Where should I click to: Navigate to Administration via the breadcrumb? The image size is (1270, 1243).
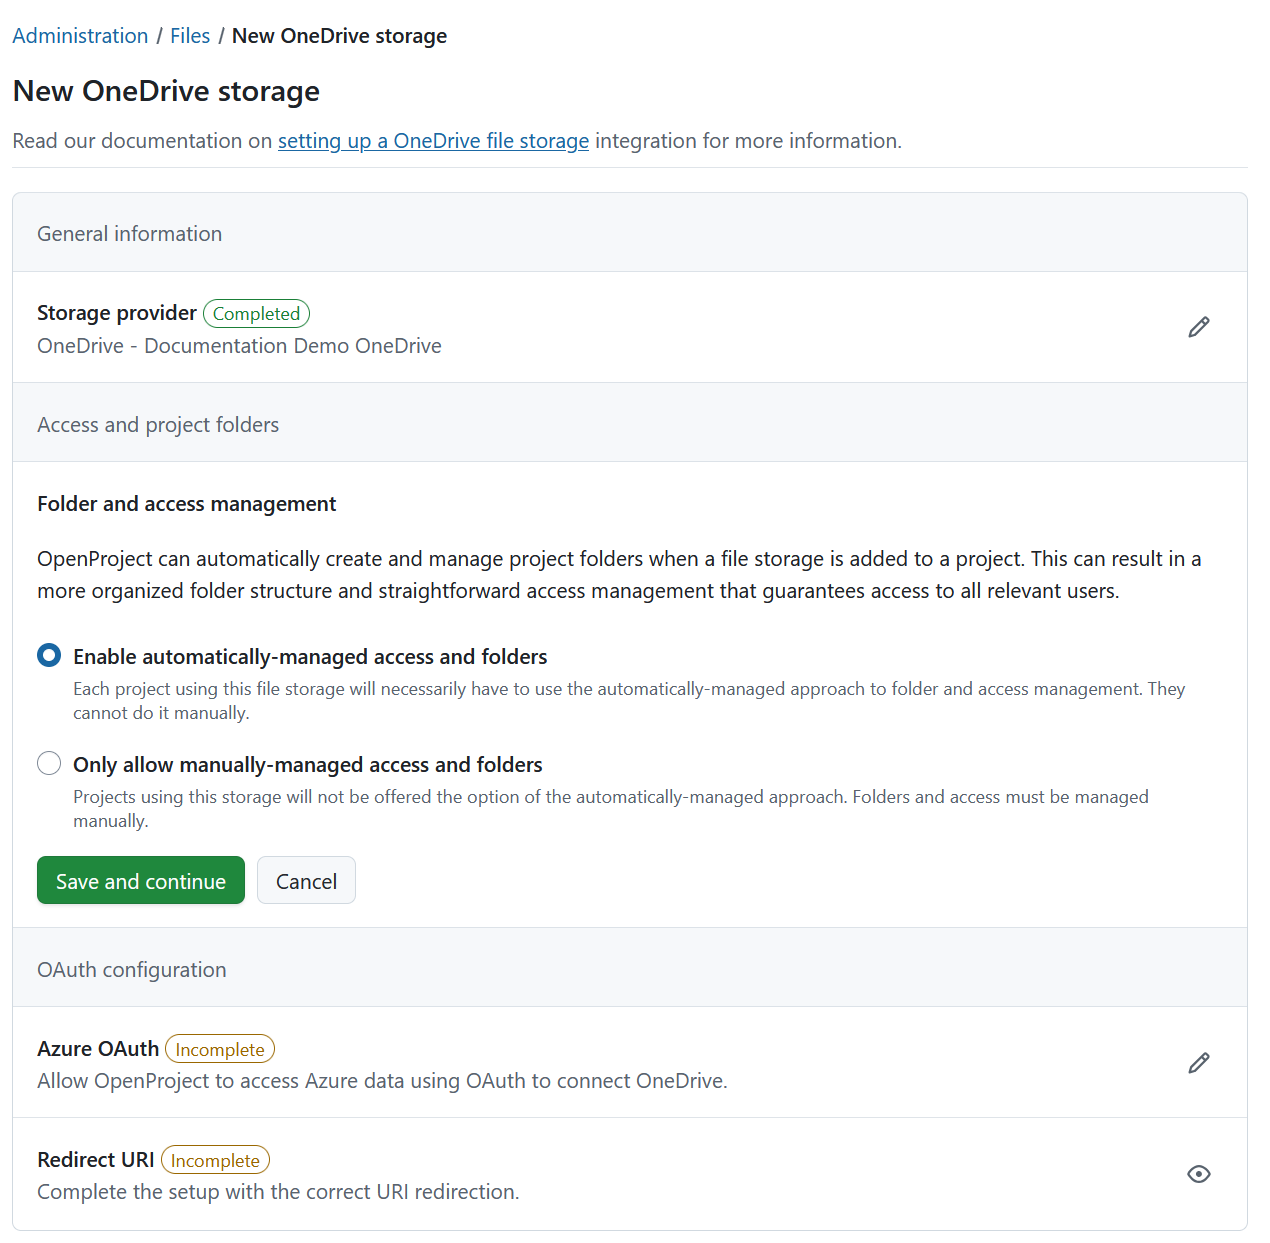[80, 35]
